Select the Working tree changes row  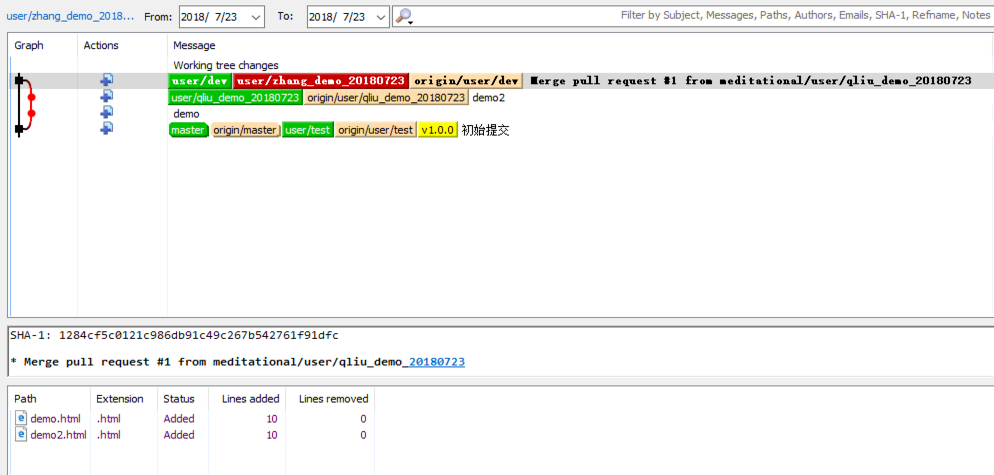click(226, 65)
